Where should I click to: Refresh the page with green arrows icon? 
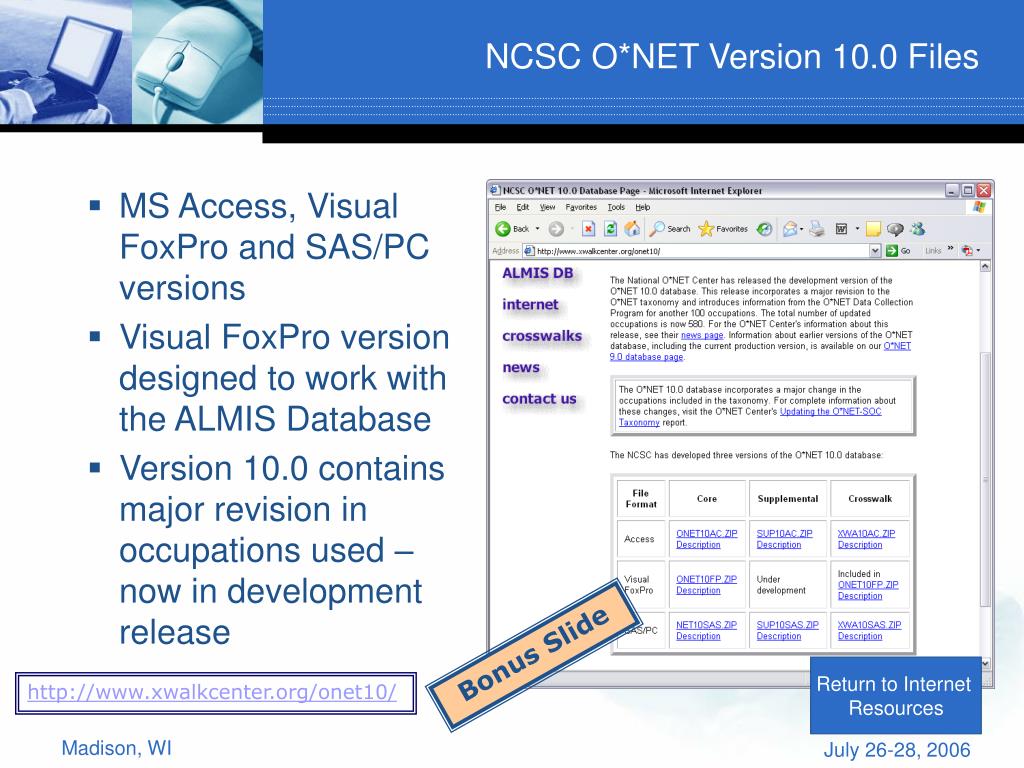(611, 229)
